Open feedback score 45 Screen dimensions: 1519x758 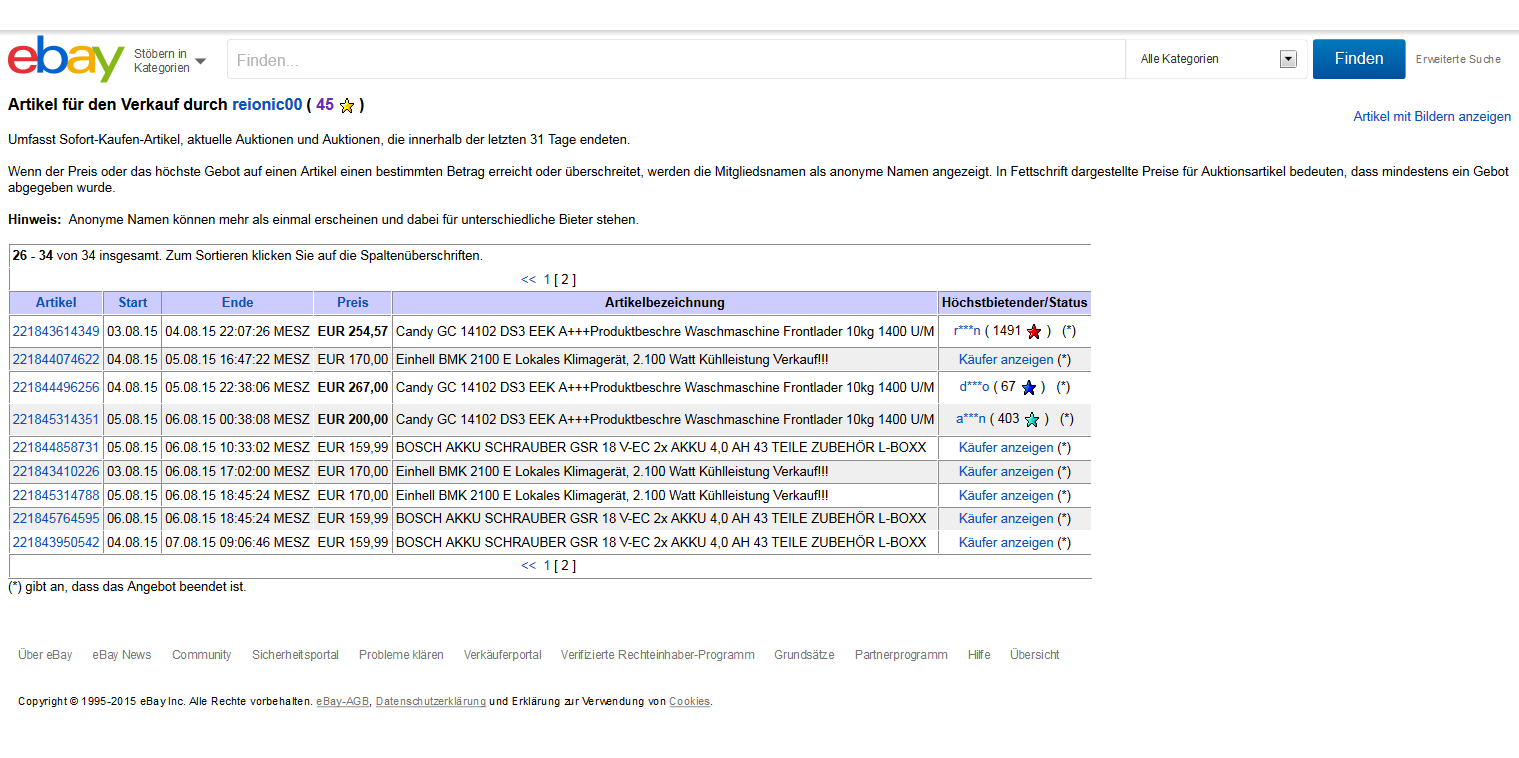pos(325,104)
